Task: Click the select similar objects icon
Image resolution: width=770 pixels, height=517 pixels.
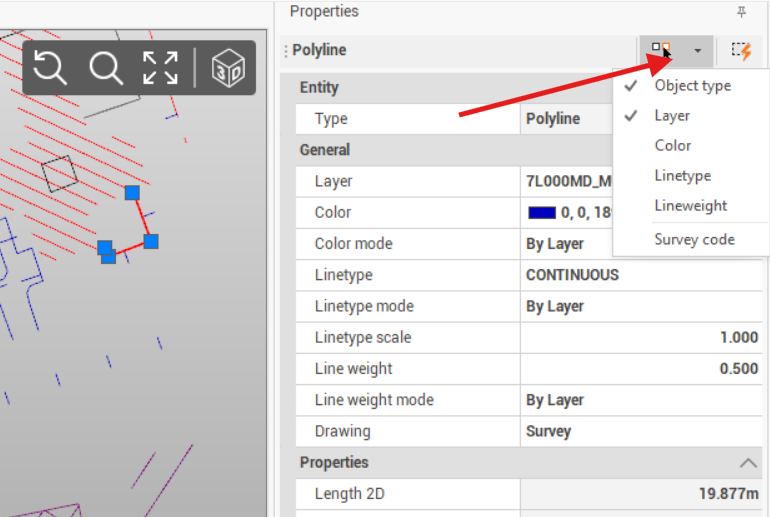Action: 661,50
